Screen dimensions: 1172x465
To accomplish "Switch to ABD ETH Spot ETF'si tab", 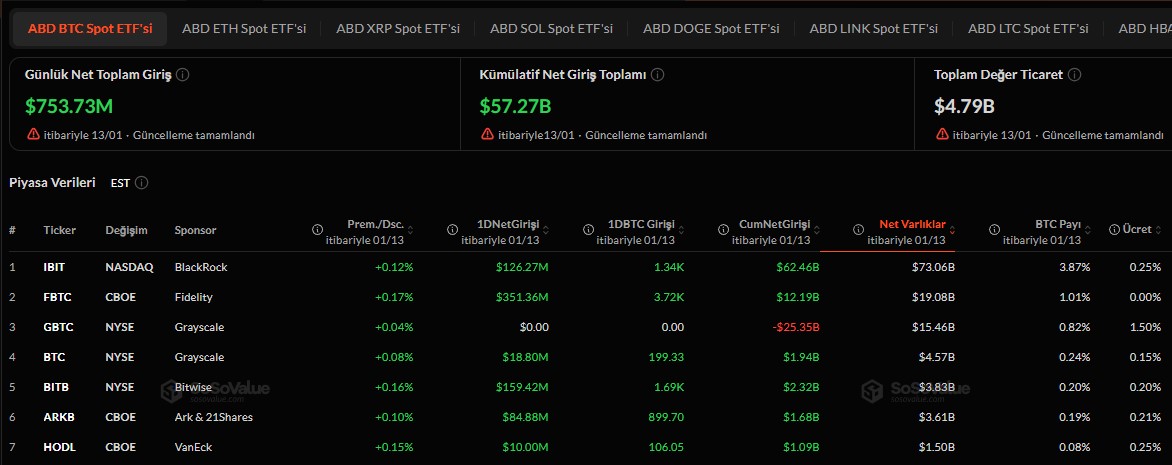I will [x=243, y=29].
